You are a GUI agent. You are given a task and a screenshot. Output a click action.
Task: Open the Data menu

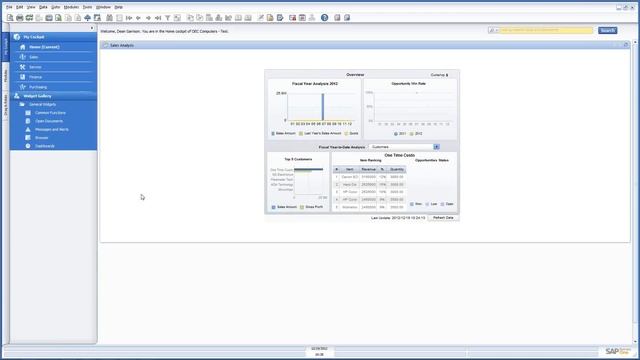pyautogui.click(x=43, y=7)
